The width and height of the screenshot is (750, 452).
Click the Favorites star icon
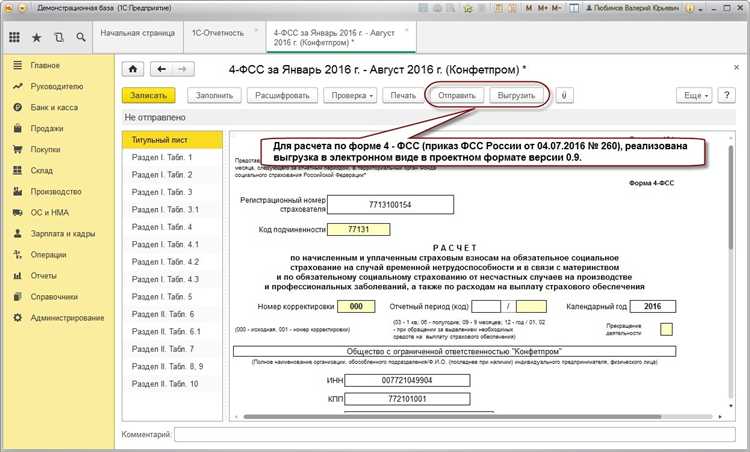point(37,37)
